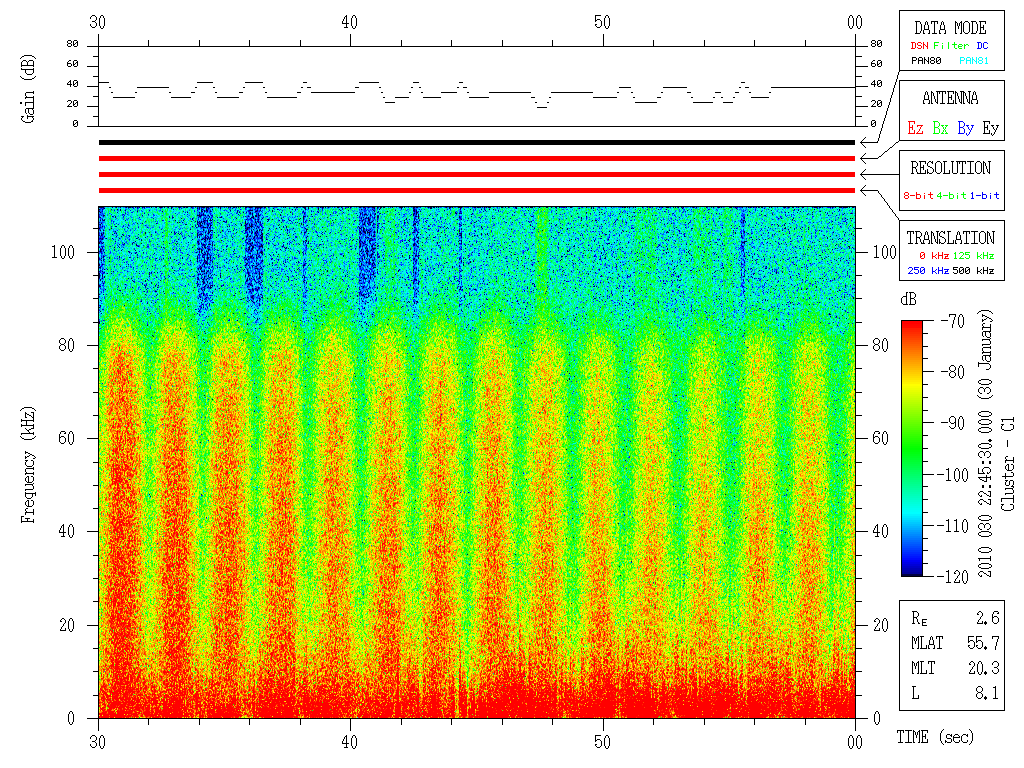This screenshot has height=768, width=1024.
Task: Click the 125 kHz translation label
Action: coord(974,255)
